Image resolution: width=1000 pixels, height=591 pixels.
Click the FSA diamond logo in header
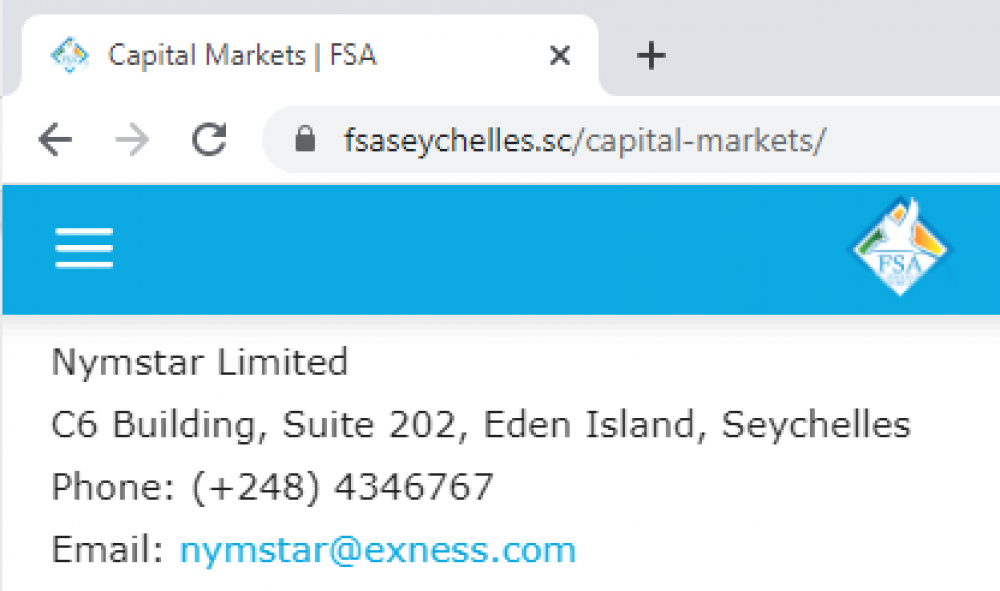(900, 247)
